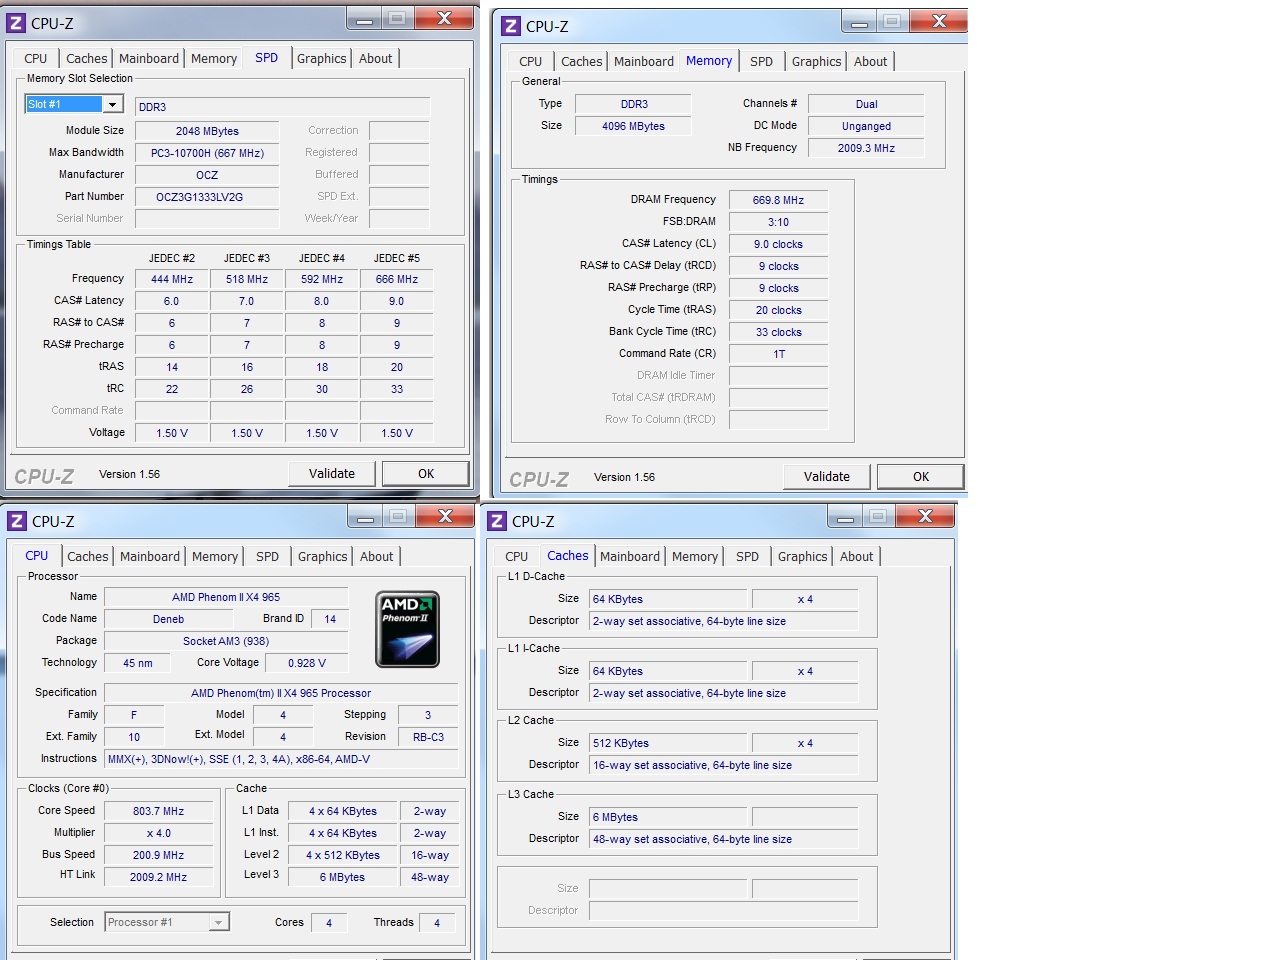
Task: Switch to Caches tab in SPD window
Action: point(87,58)
